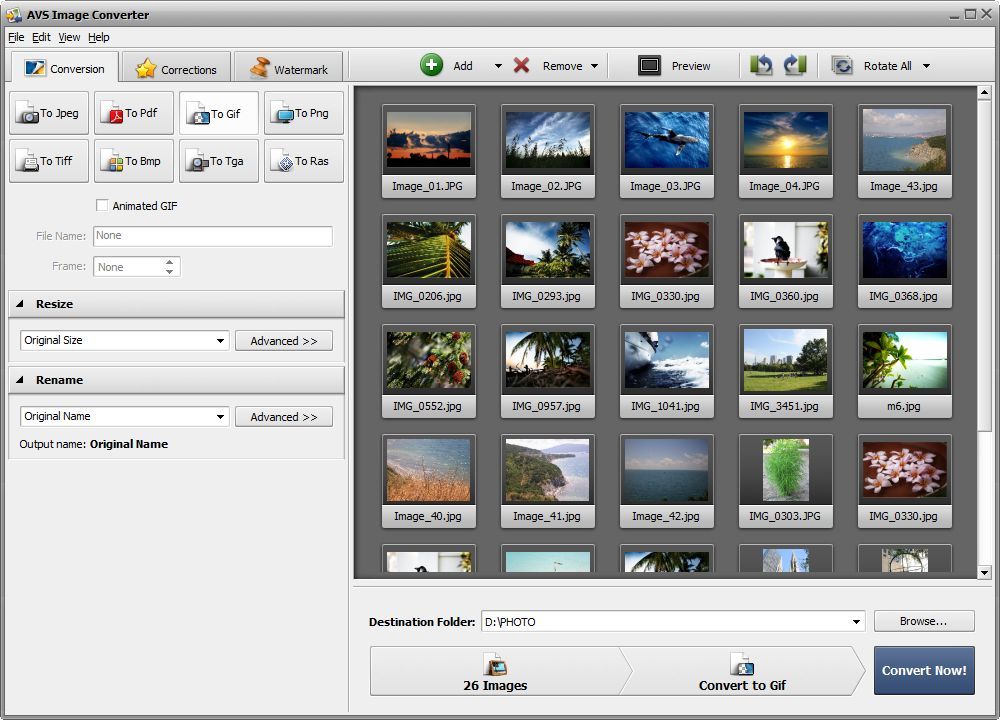Open the Original Size dropdown
This screenshot has width=1000, height=720.
click(x=218, y=341)
